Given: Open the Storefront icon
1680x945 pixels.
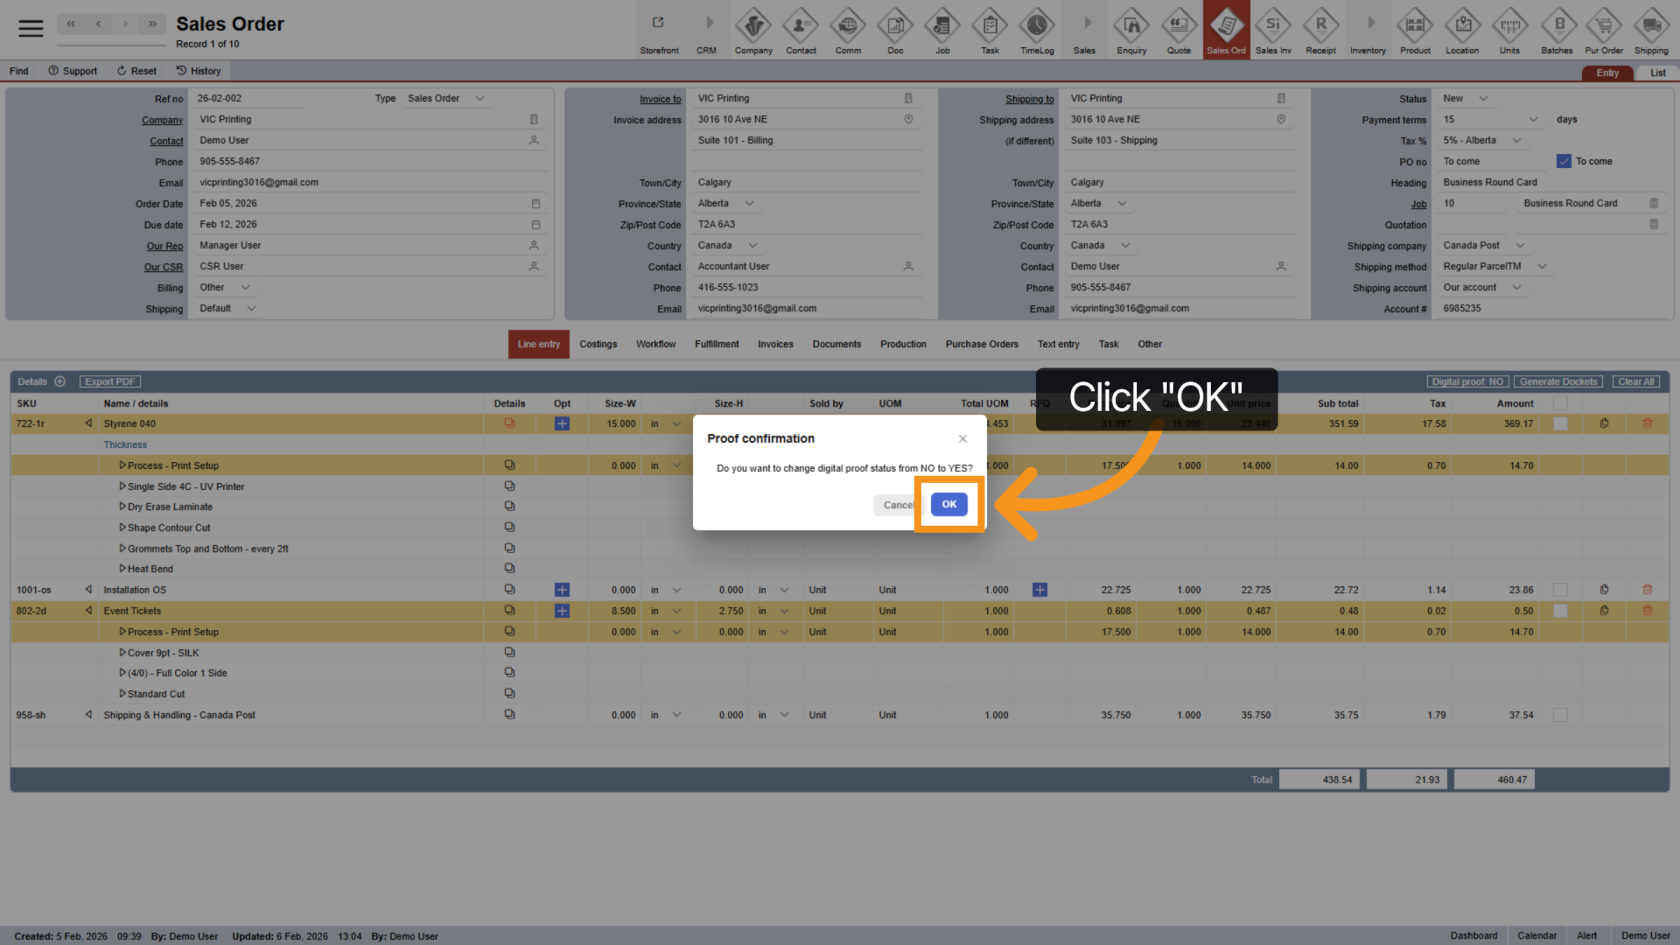Looking at the screenshot, I should tap(659, 31).
